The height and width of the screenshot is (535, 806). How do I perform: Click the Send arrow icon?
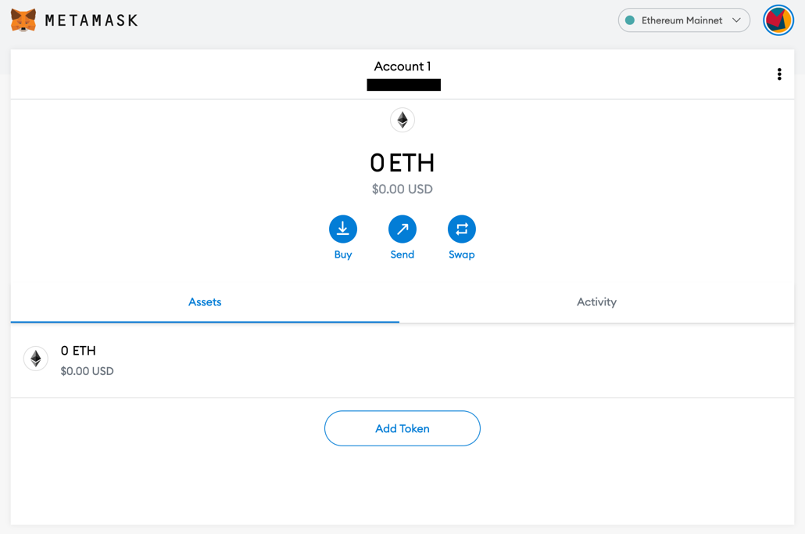pyautogui.click(x=402, y=229)
